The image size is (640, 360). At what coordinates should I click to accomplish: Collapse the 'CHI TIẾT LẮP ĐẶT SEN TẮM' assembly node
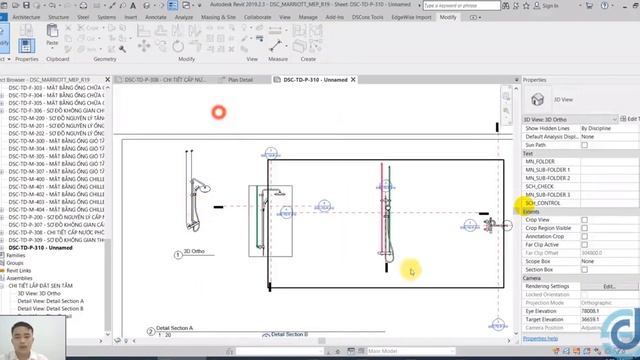pos(2,286)
